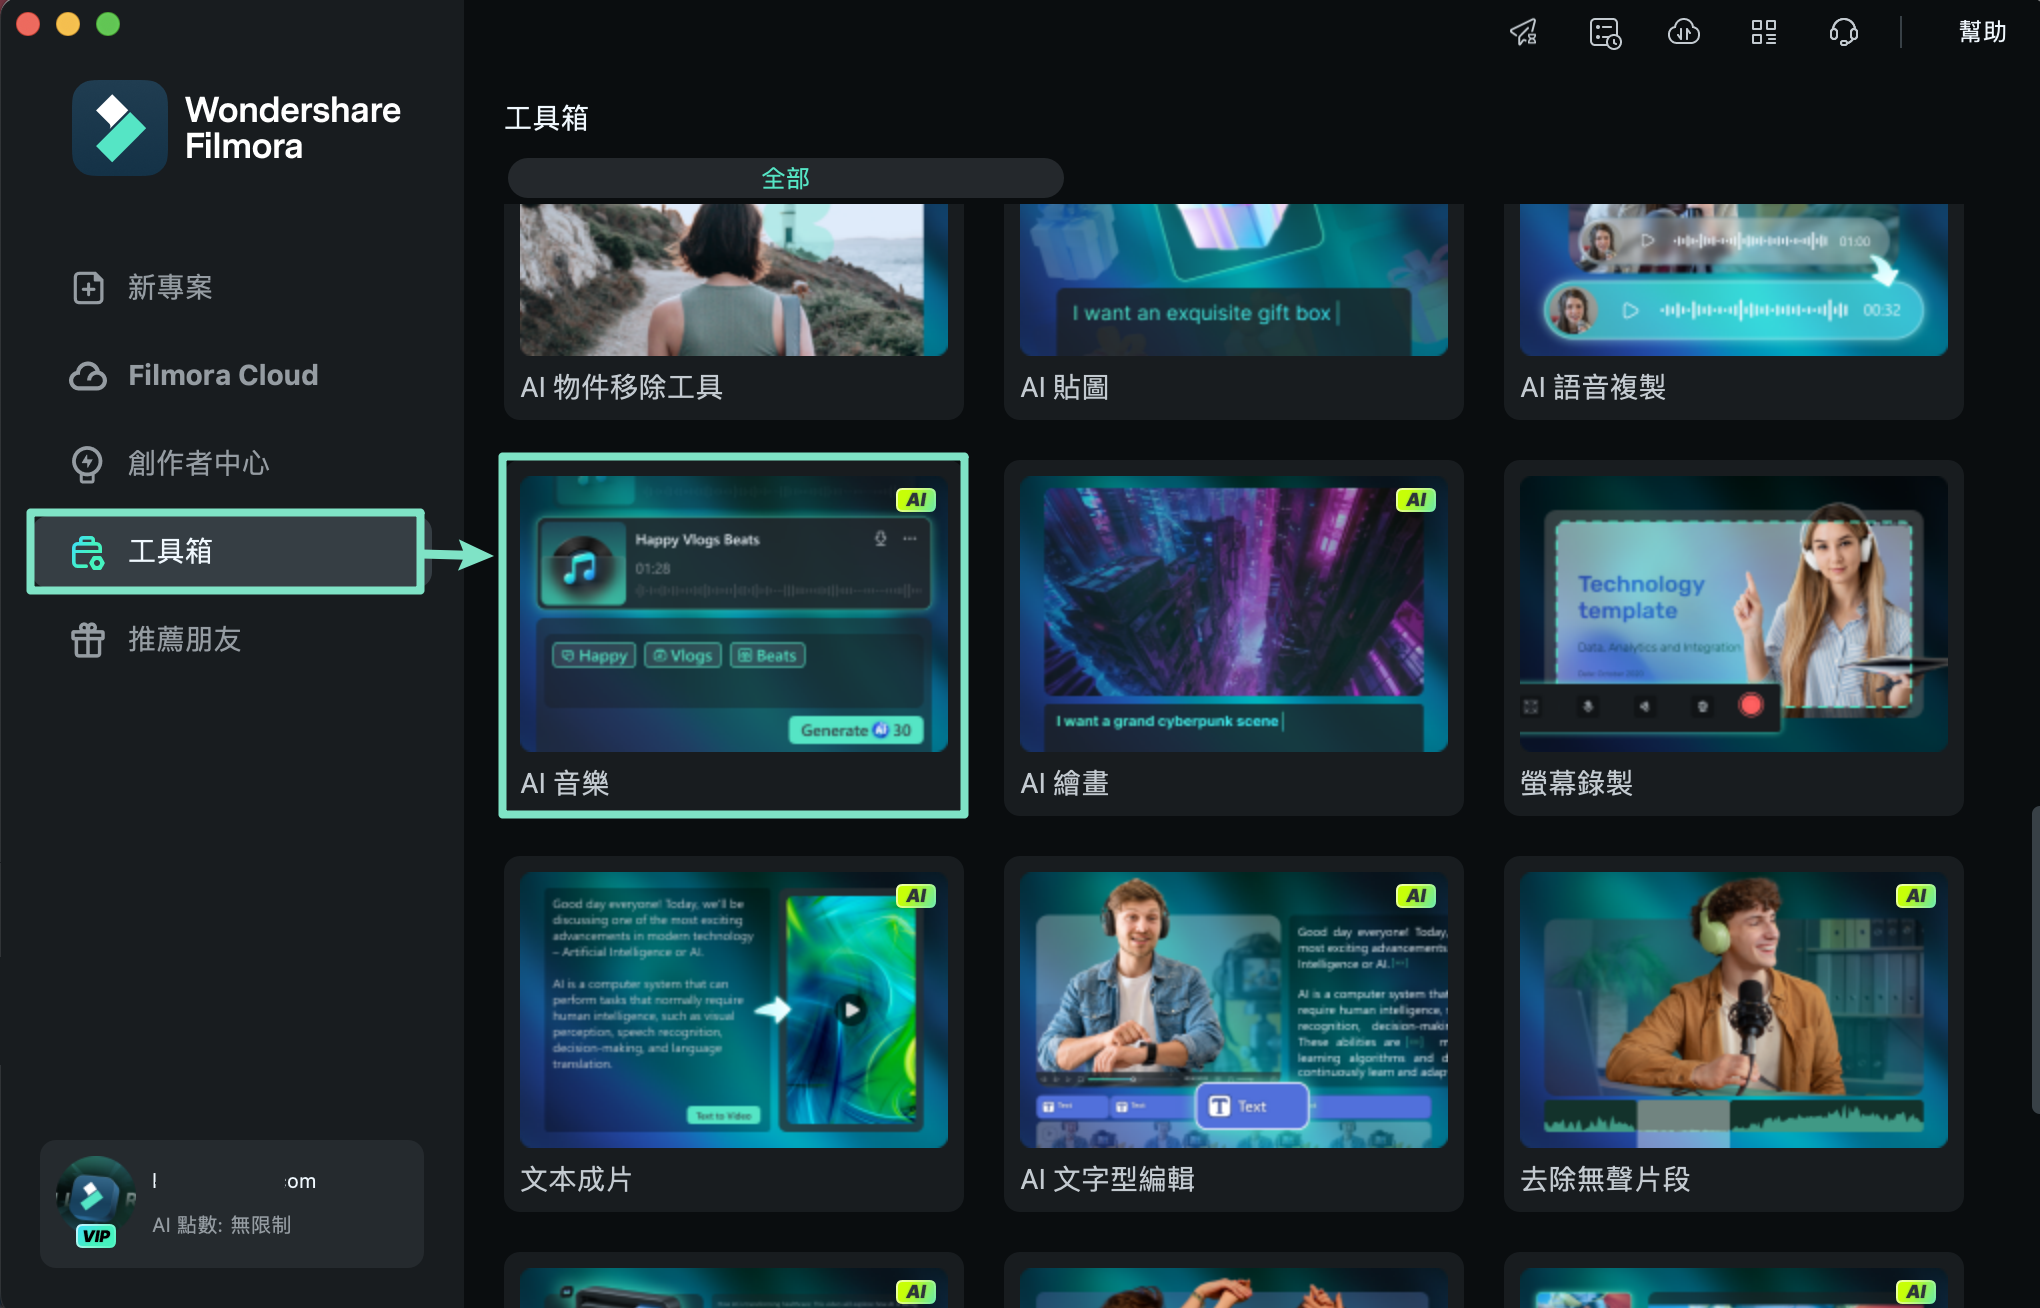Click the macOS yellow minimize button
The width and height of the screenshot is (2040, 1308).
click(68, 24)
